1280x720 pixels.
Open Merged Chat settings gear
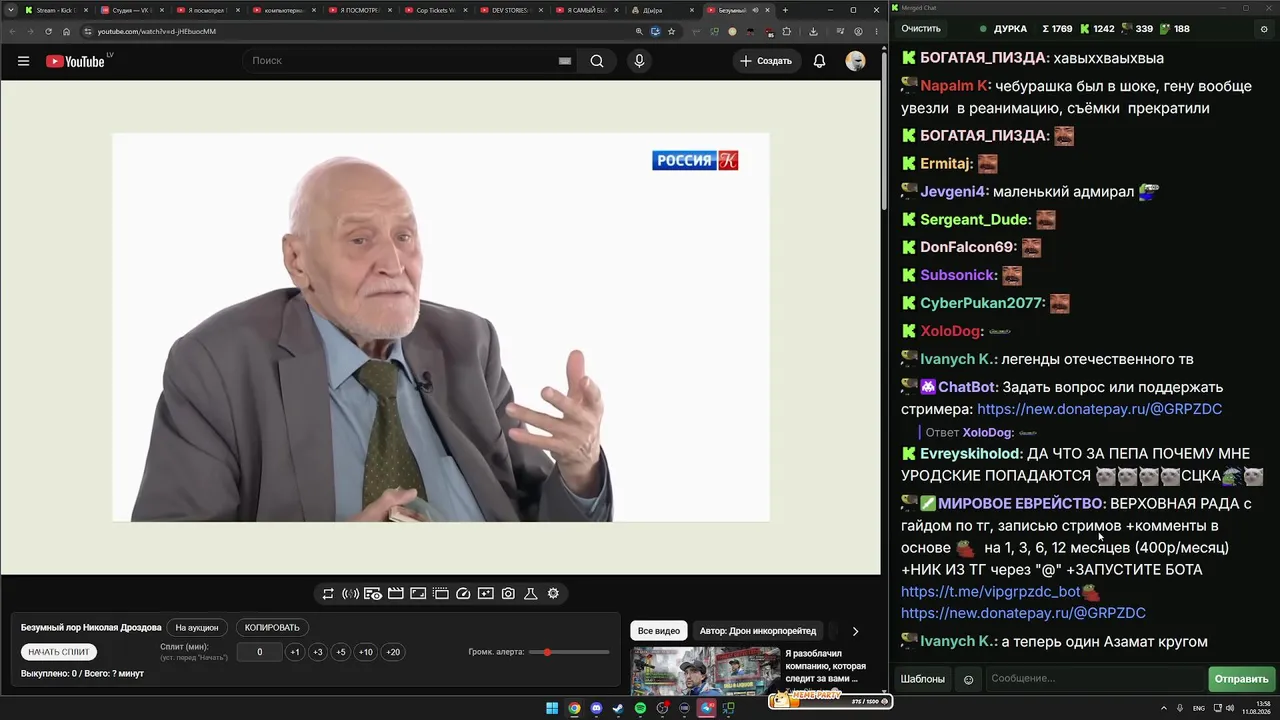point(1264,29)
